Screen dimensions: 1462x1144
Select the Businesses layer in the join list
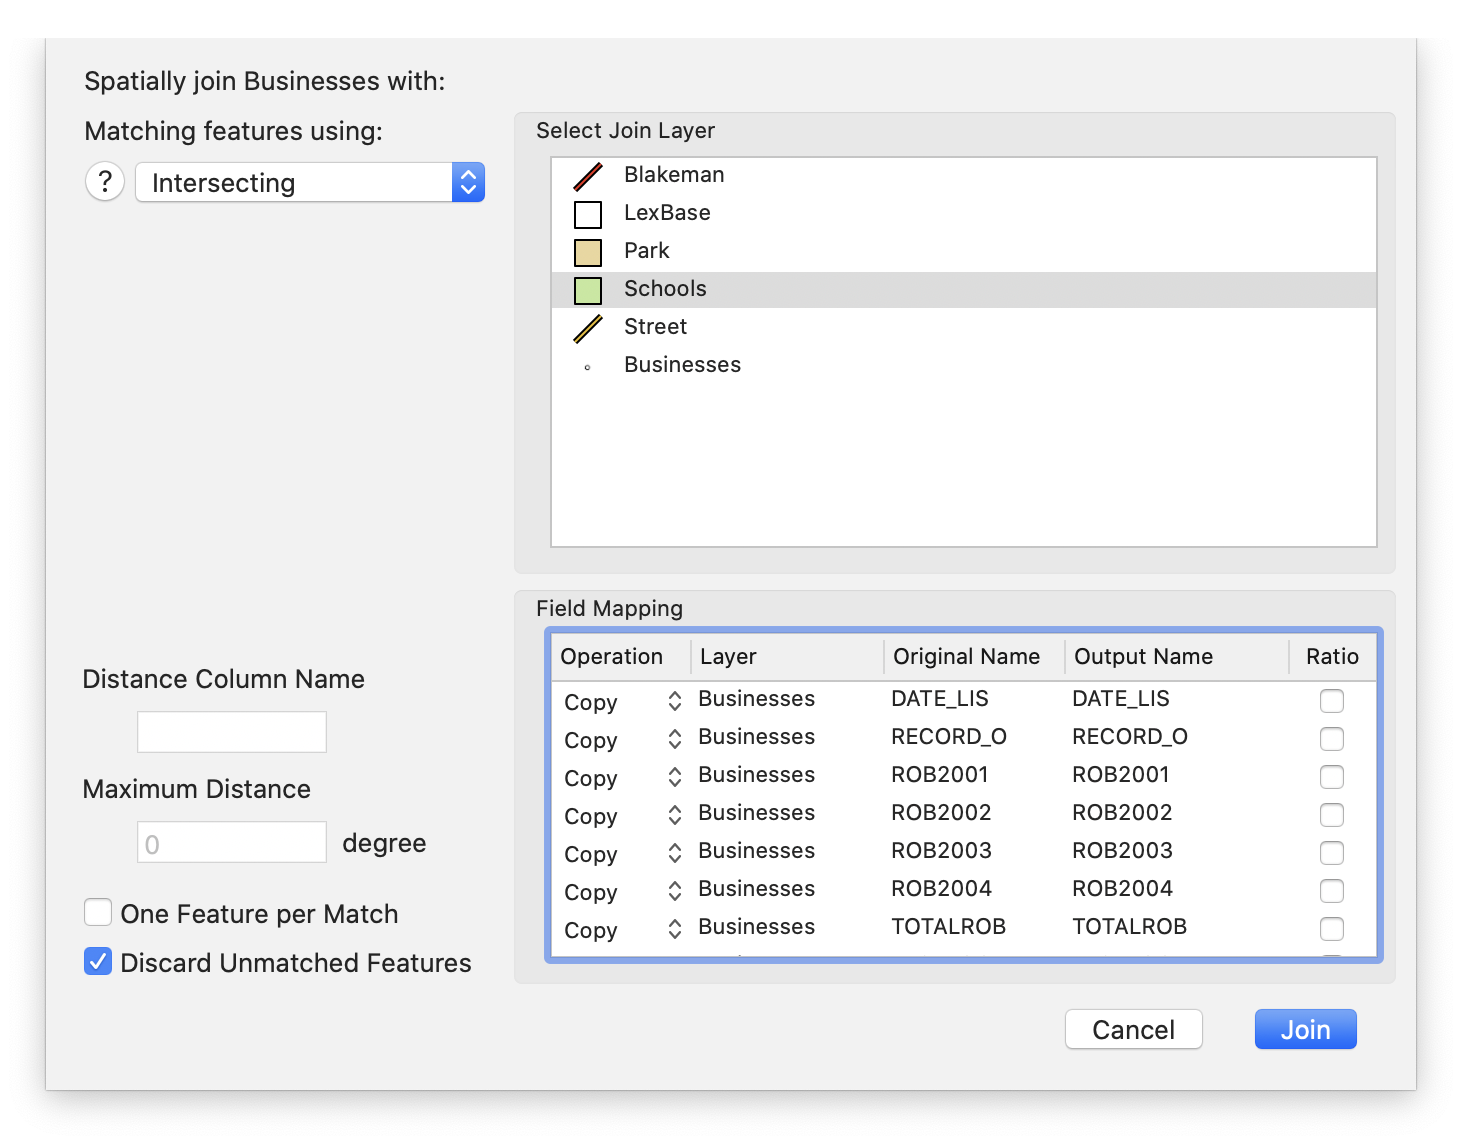point(682,365)
